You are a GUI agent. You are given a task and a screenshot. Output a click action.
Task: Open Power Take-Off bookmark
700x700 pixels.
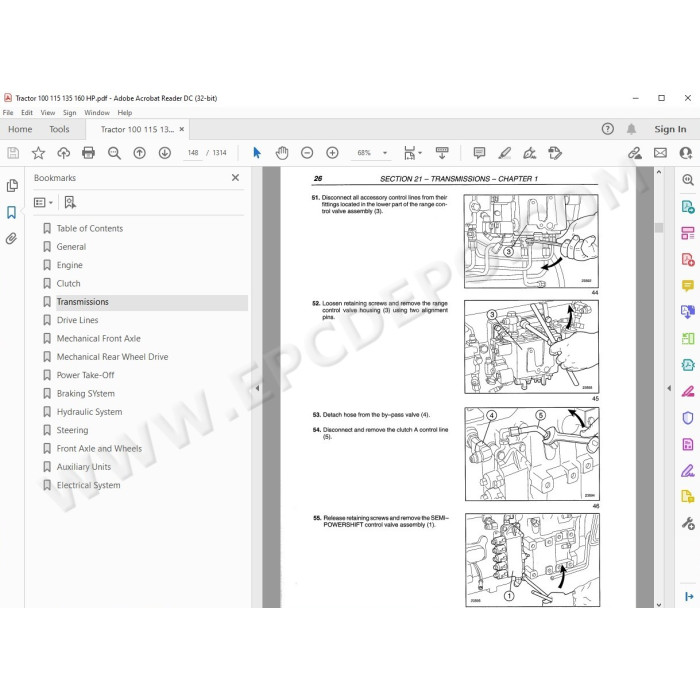pyautogui.click(x=85, y=375)
